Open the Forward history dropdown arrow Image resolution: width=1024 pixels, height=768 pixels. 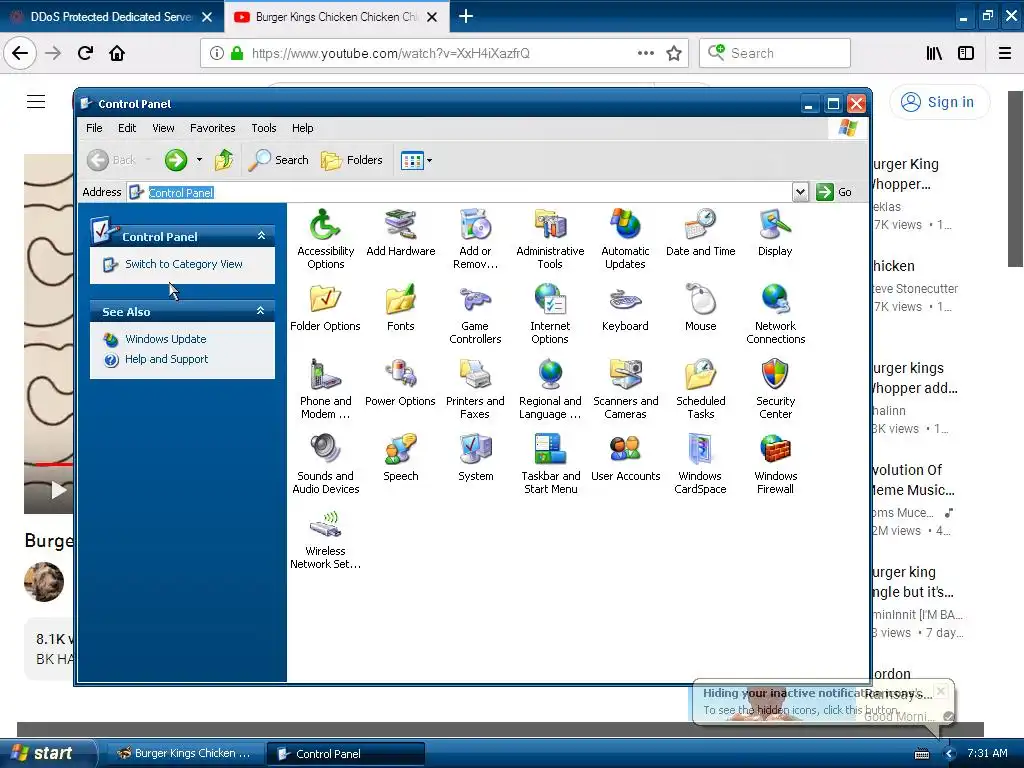coord(199,159)
